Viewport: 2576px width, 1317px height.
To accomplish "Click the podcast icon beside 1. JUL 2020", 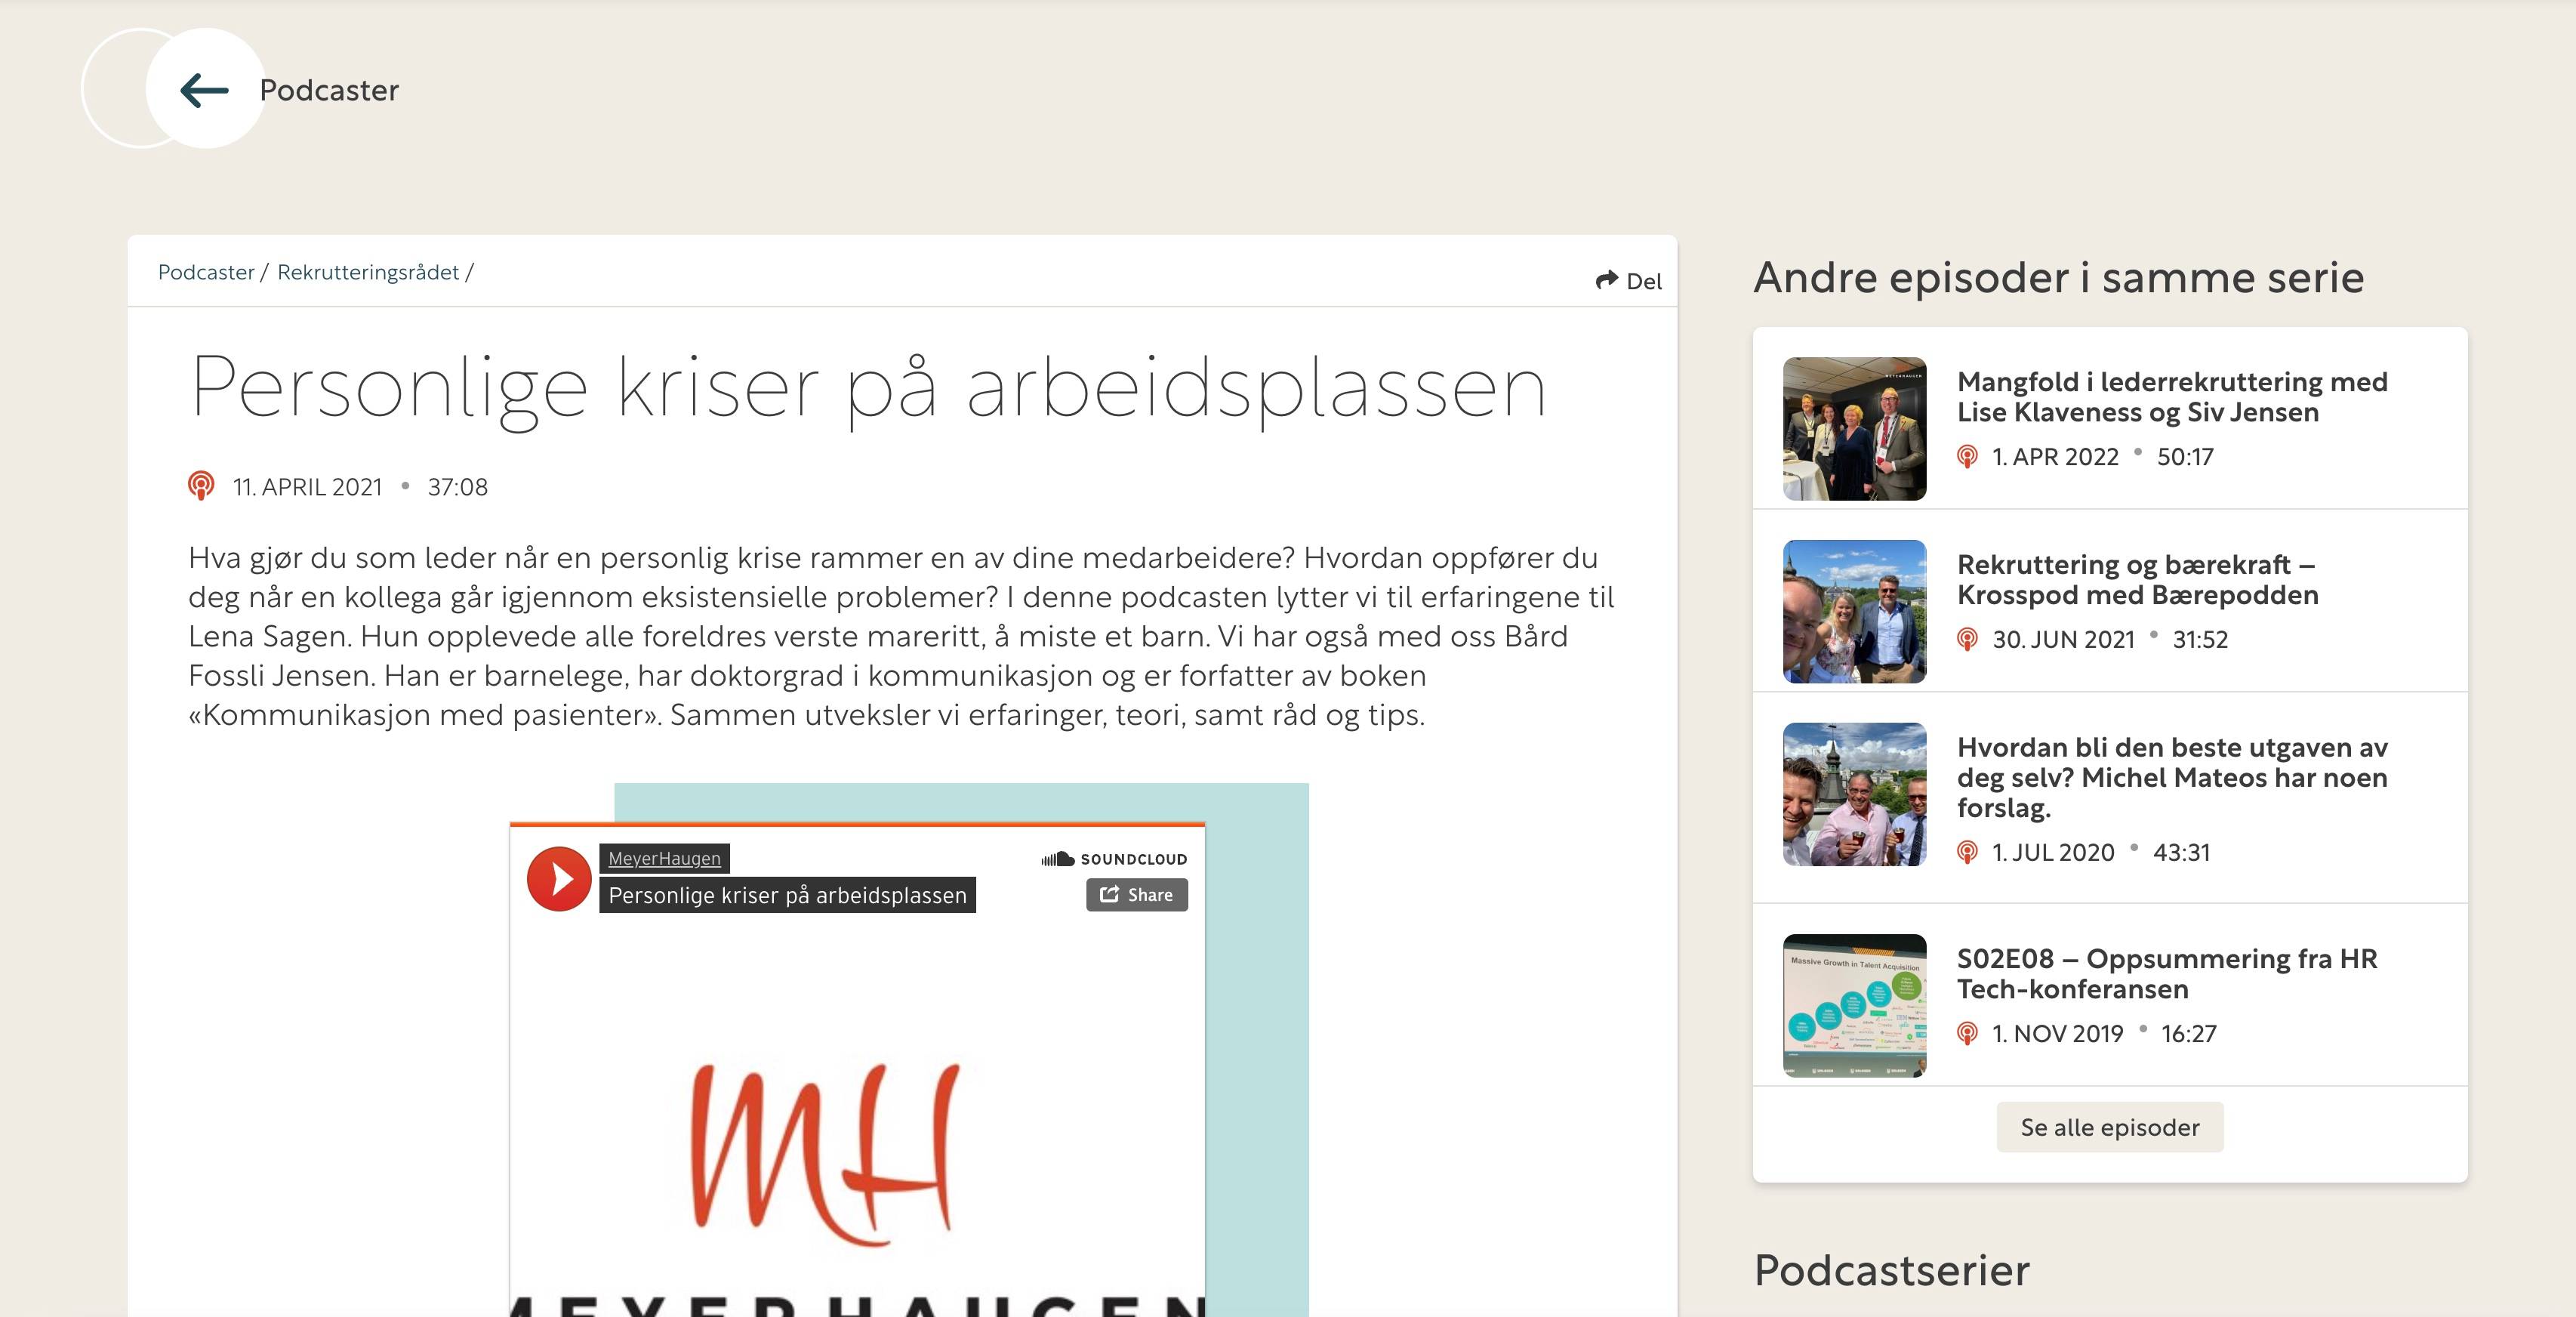I will tap(1967, 852).
